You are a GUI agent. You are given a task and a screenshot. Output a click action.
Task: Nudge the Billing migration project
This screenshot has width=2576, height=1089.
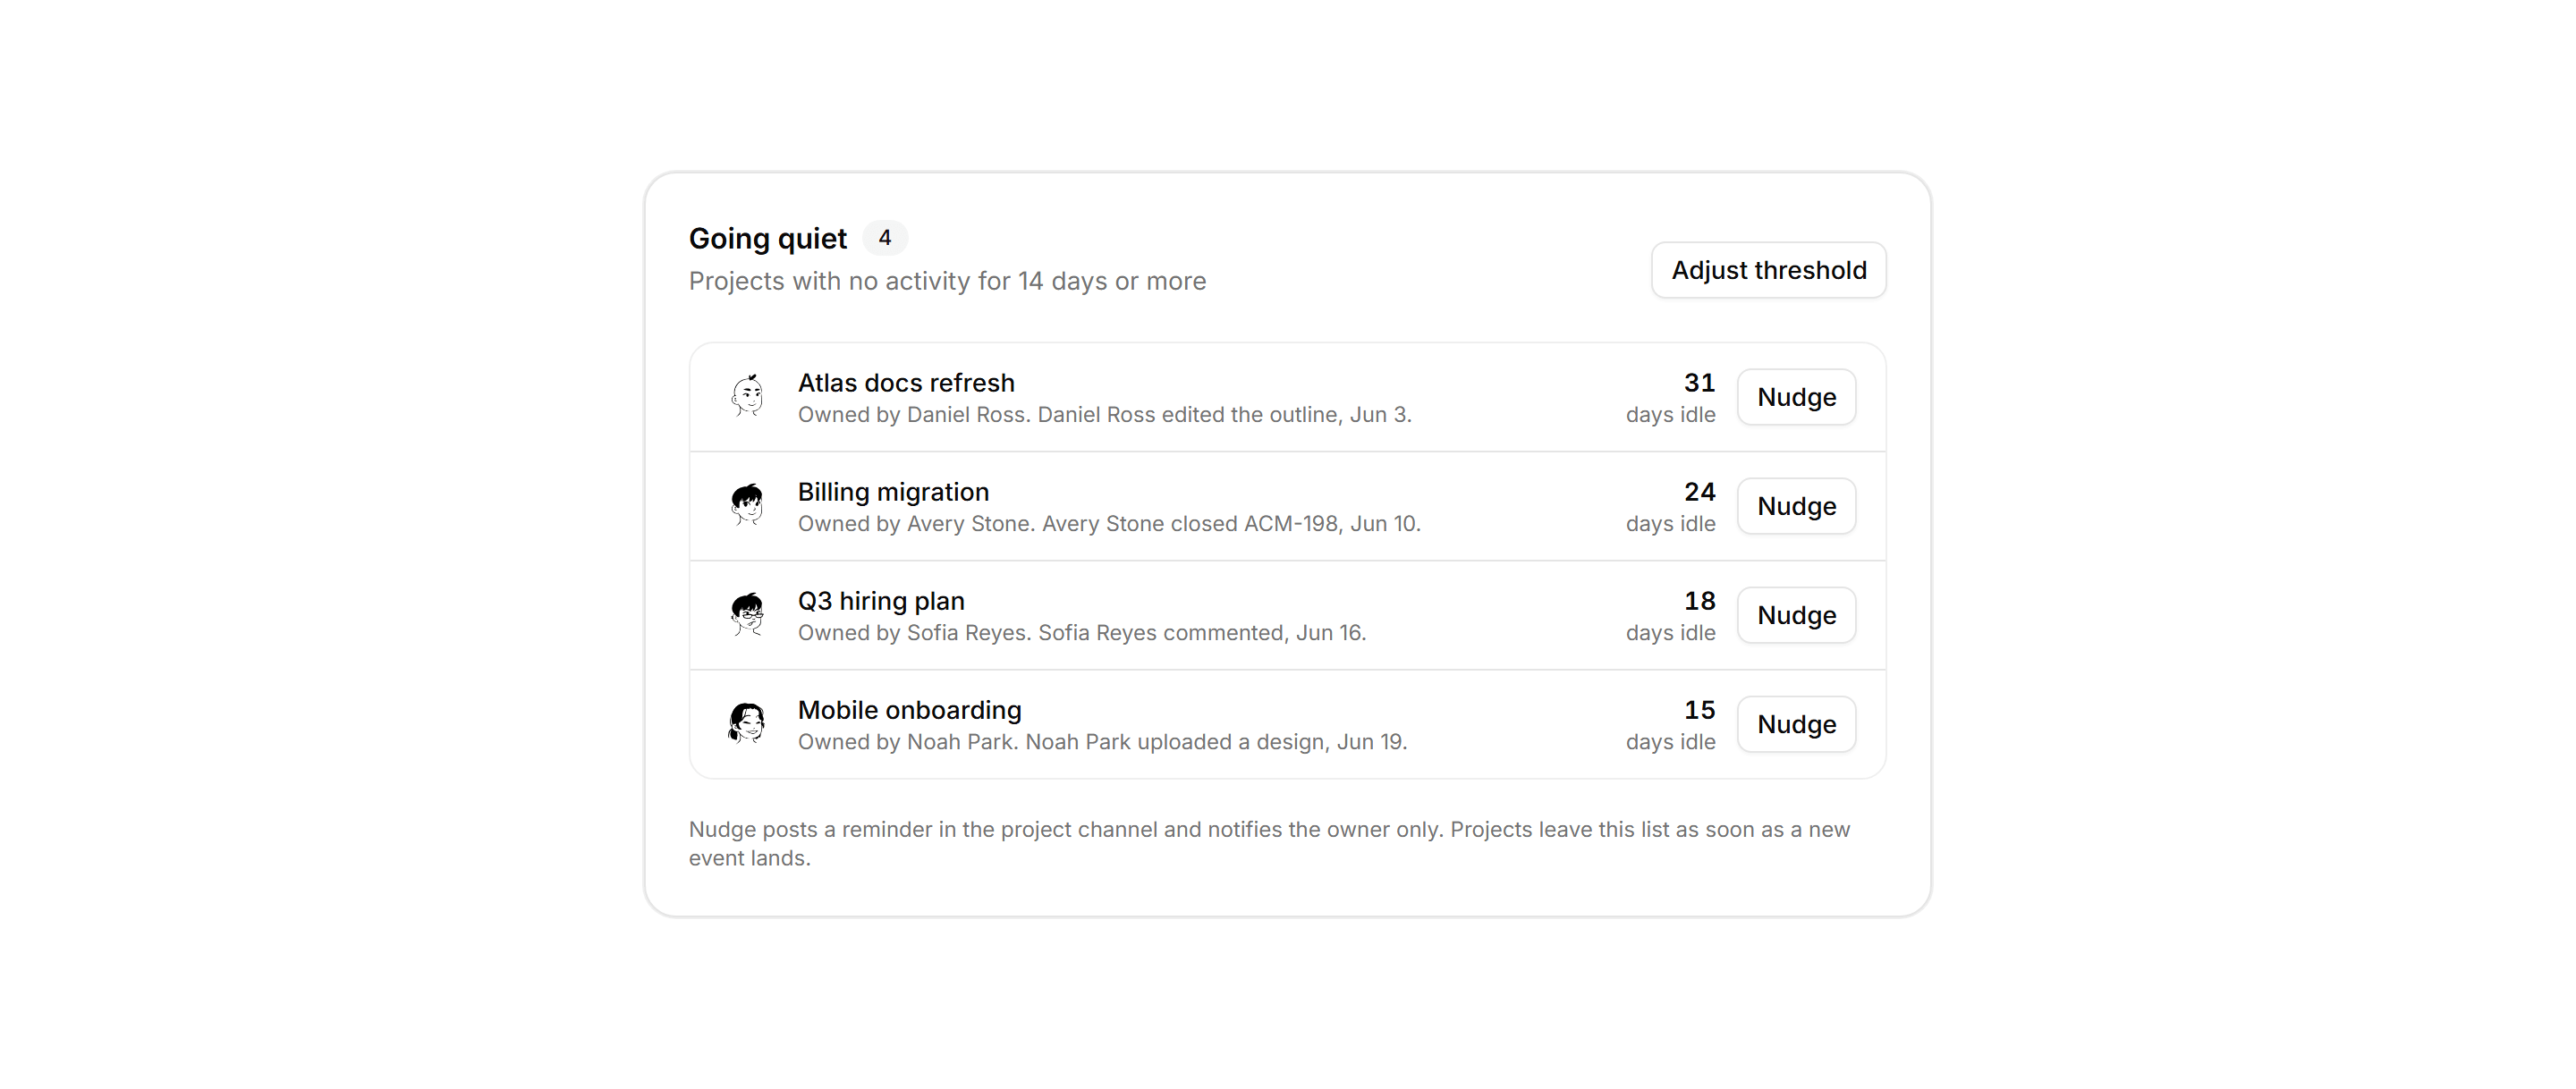pos(1796,506)
